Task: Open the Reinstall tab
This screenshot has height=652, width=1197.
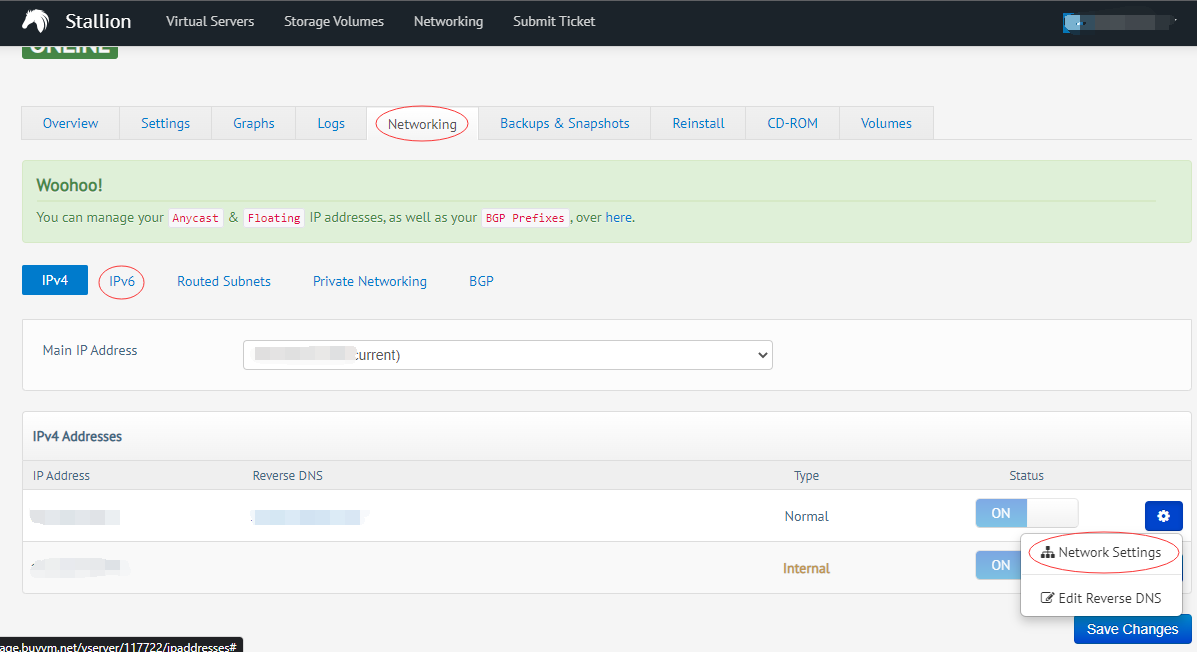Action: [698, 122]
